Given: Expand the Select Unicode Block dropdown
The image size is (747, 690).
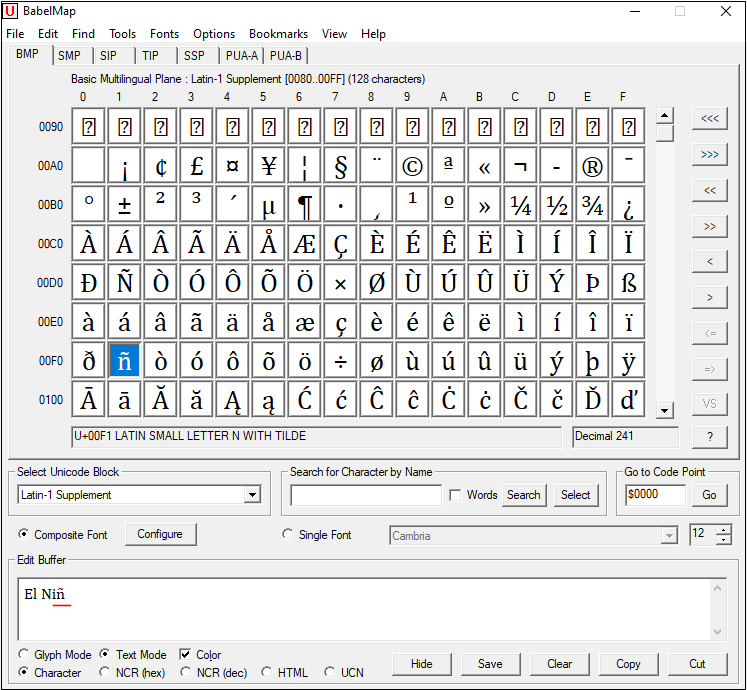Looking at the screenshot, I should (252, 495).
